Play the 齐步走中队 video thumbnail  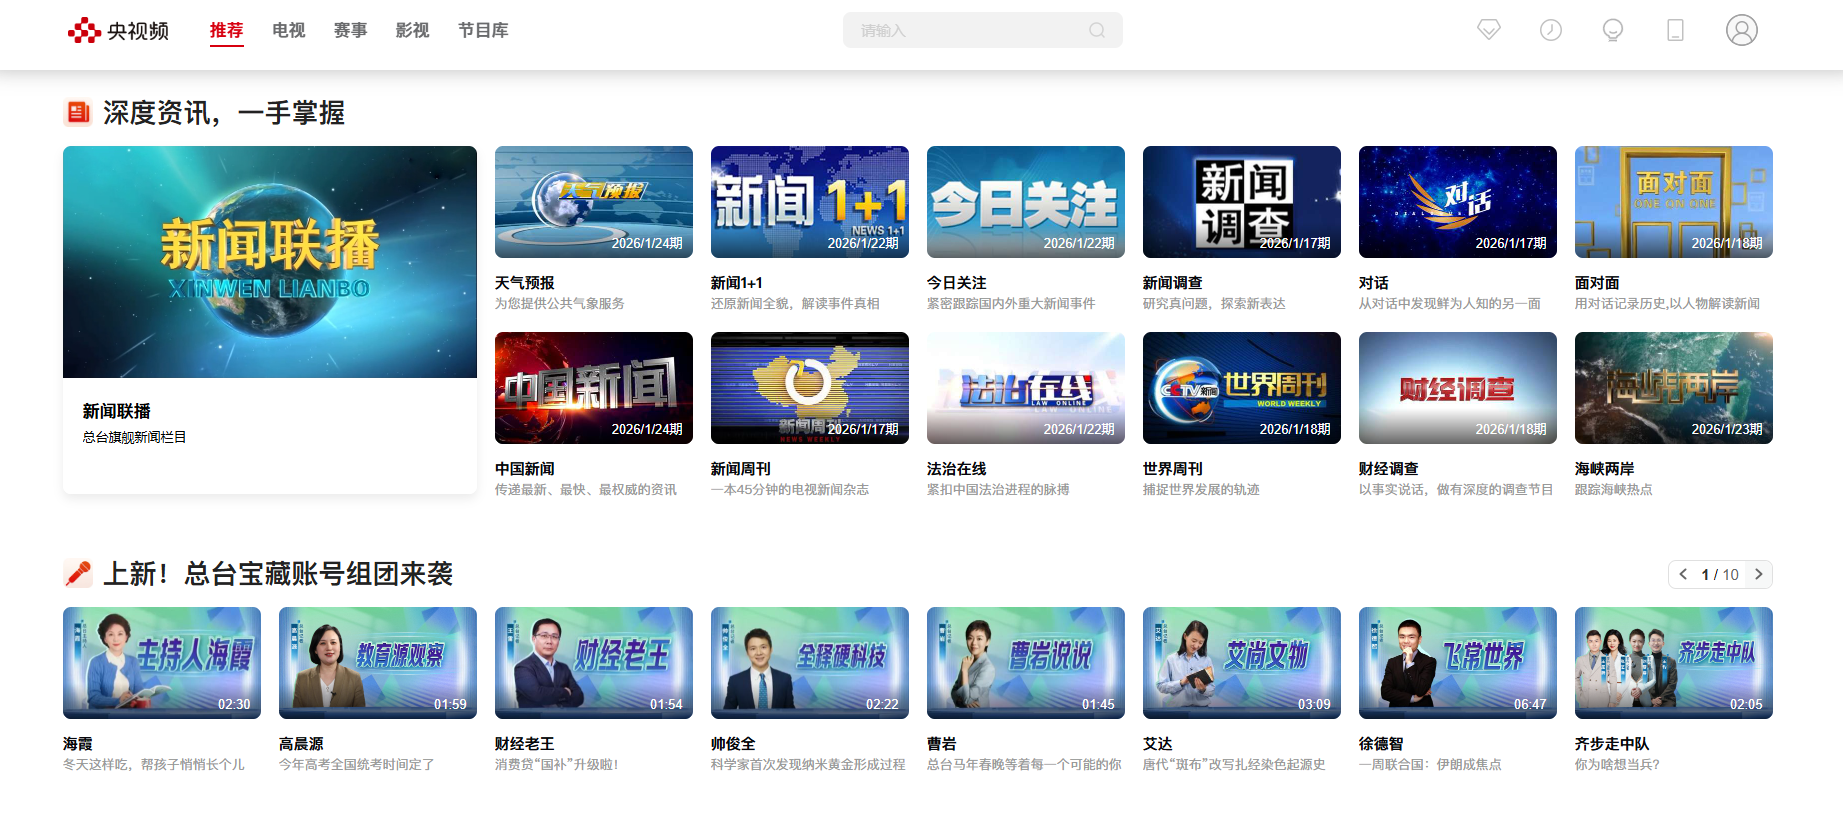[1674, 663]
